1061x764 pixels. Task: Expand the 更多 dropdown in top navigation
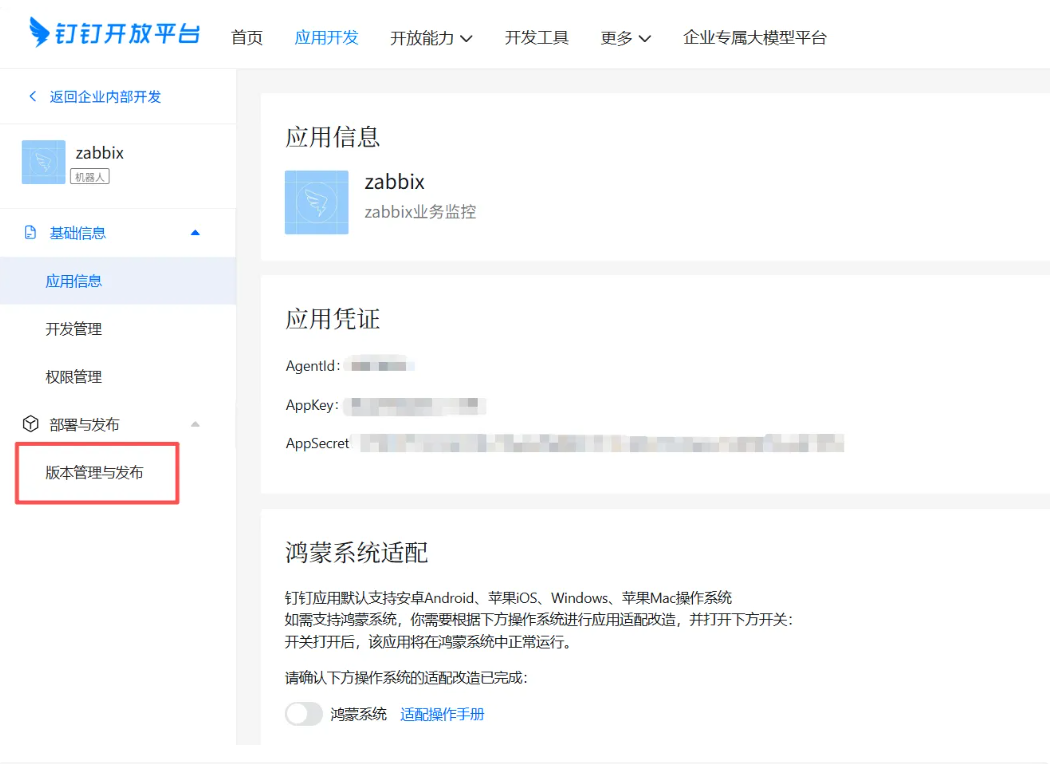[625, 38]
